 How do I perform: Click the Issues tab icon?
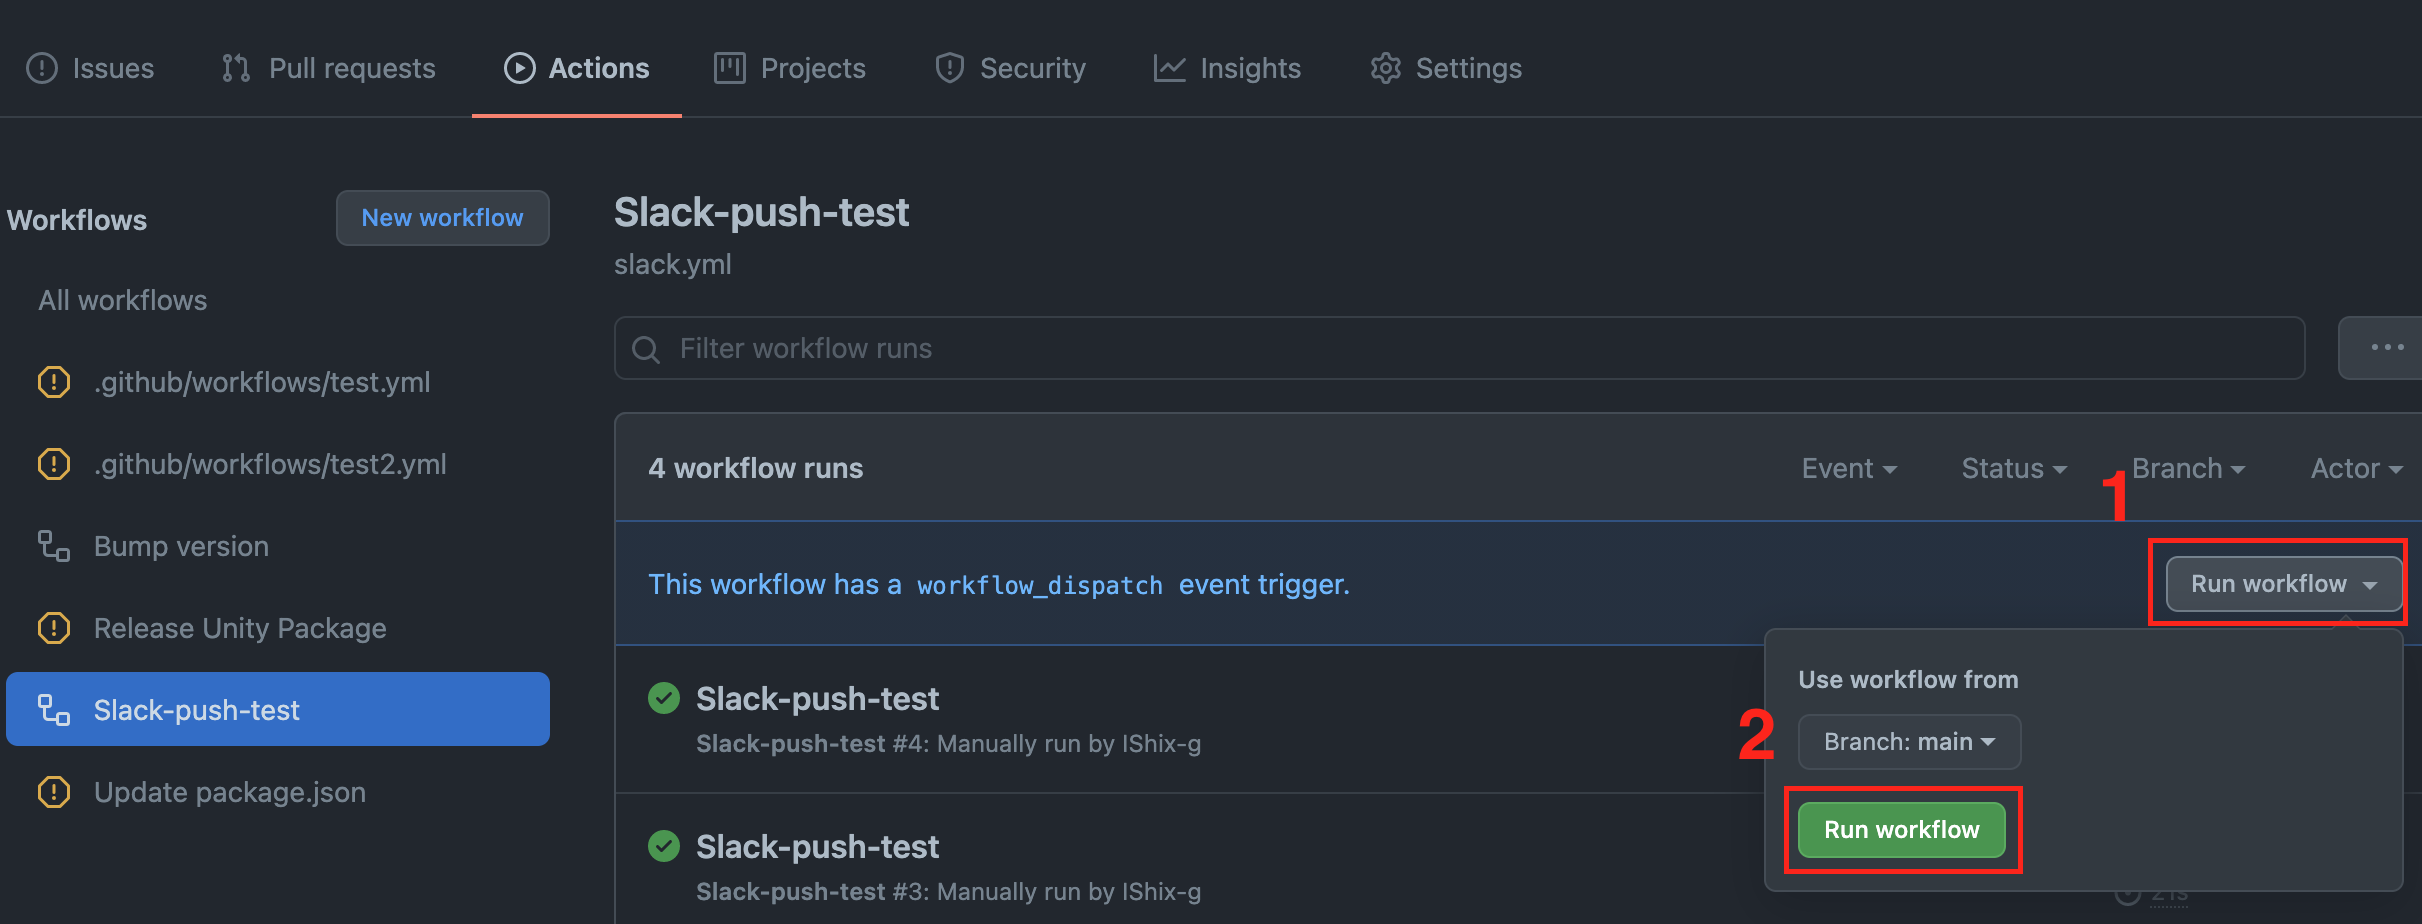pos(42,68)
